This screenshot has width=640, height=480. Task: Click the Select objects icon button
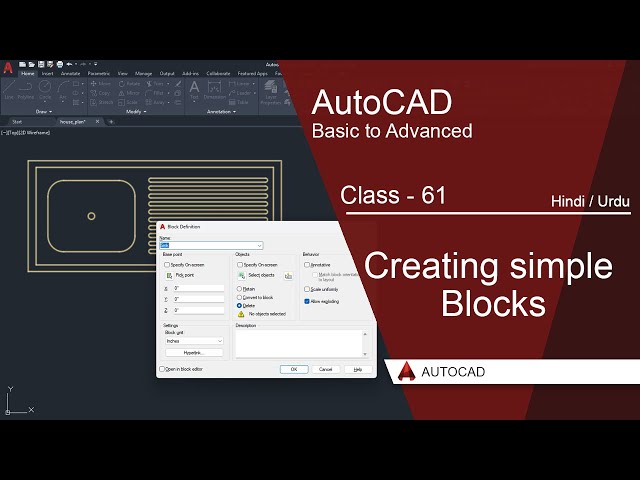pyautogui.click(x=241, y=276)
